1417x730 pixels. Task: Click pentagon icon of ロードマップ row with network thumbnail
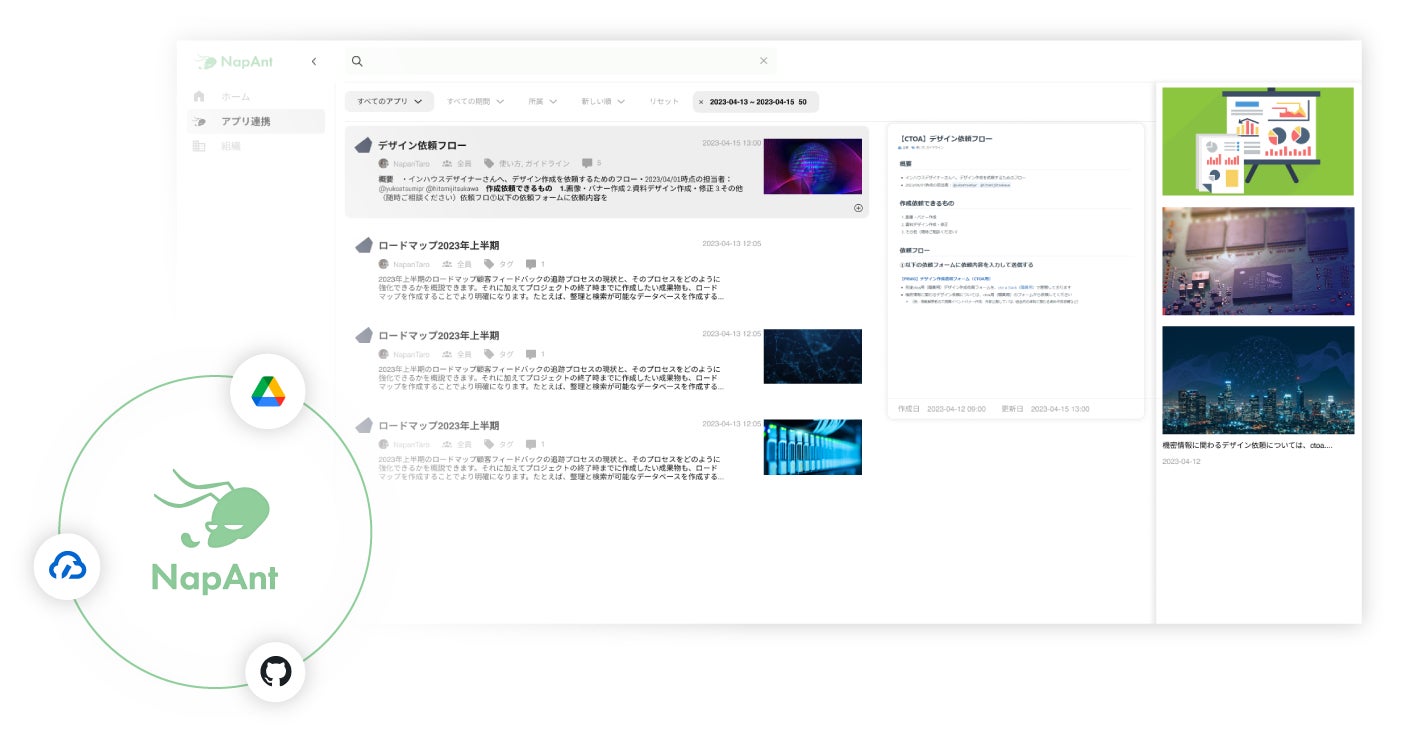tap(364, 335)
